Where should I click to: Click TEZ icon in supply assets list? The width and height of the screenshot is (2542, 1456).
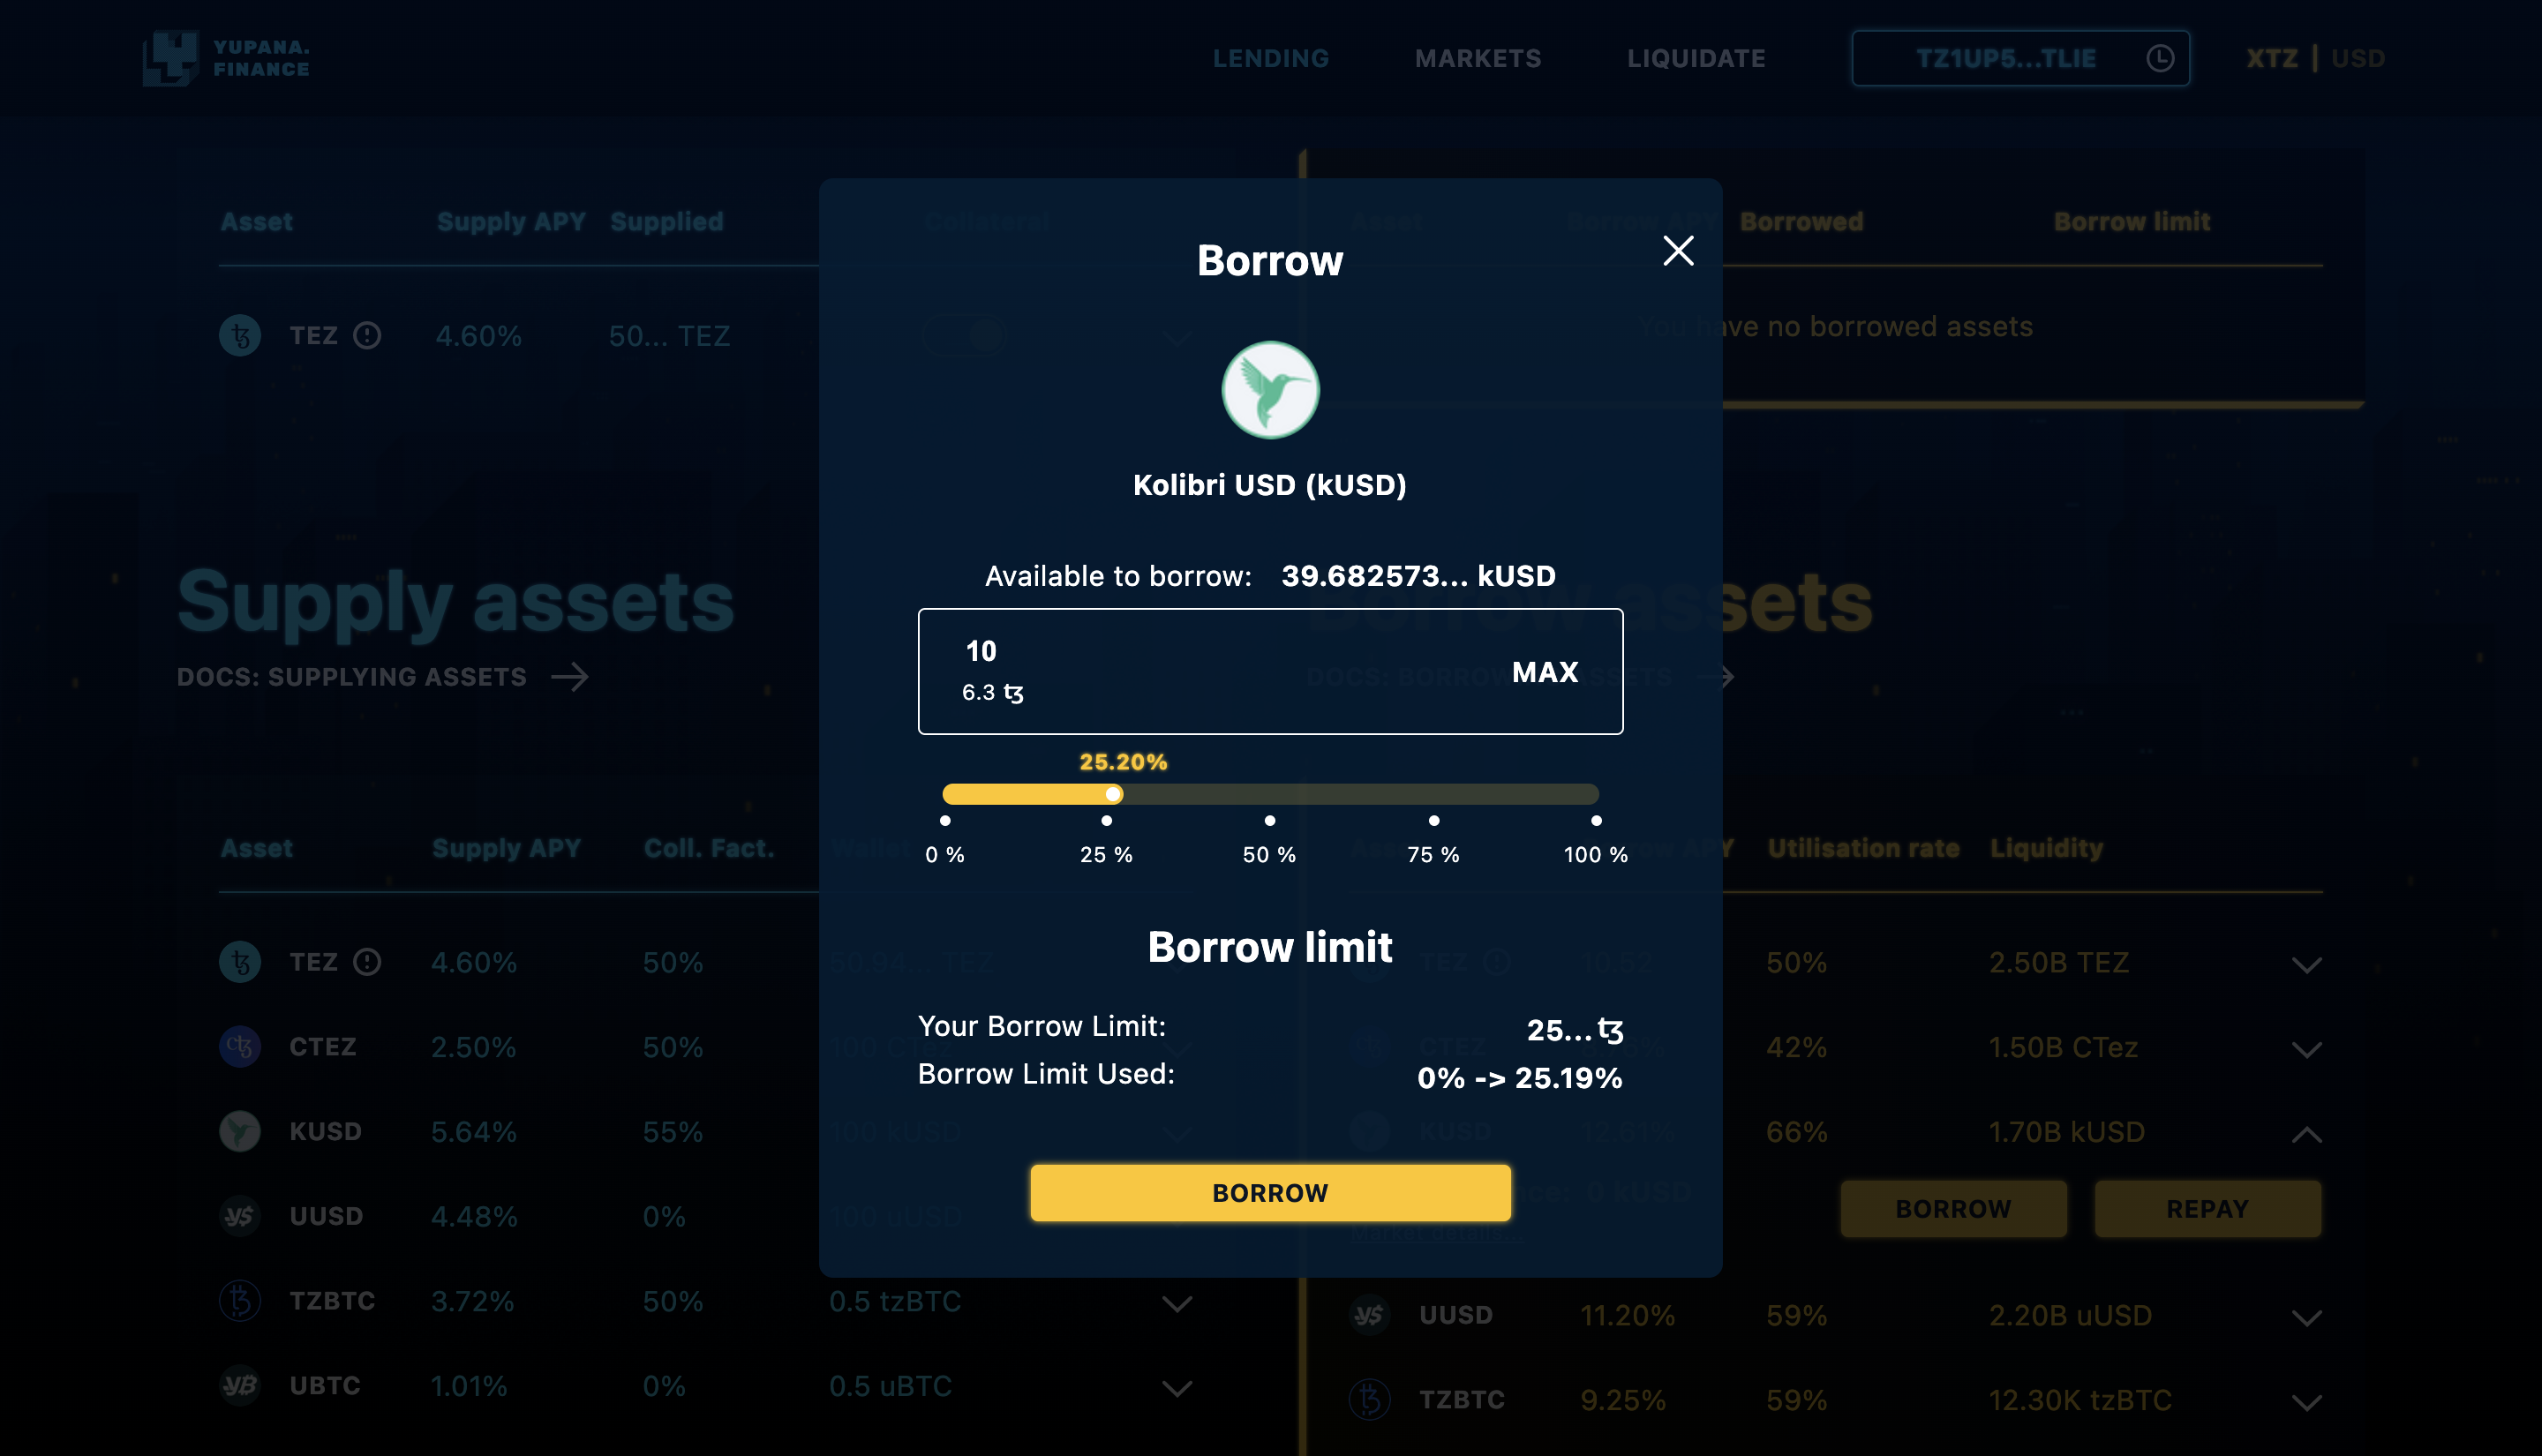240,962
